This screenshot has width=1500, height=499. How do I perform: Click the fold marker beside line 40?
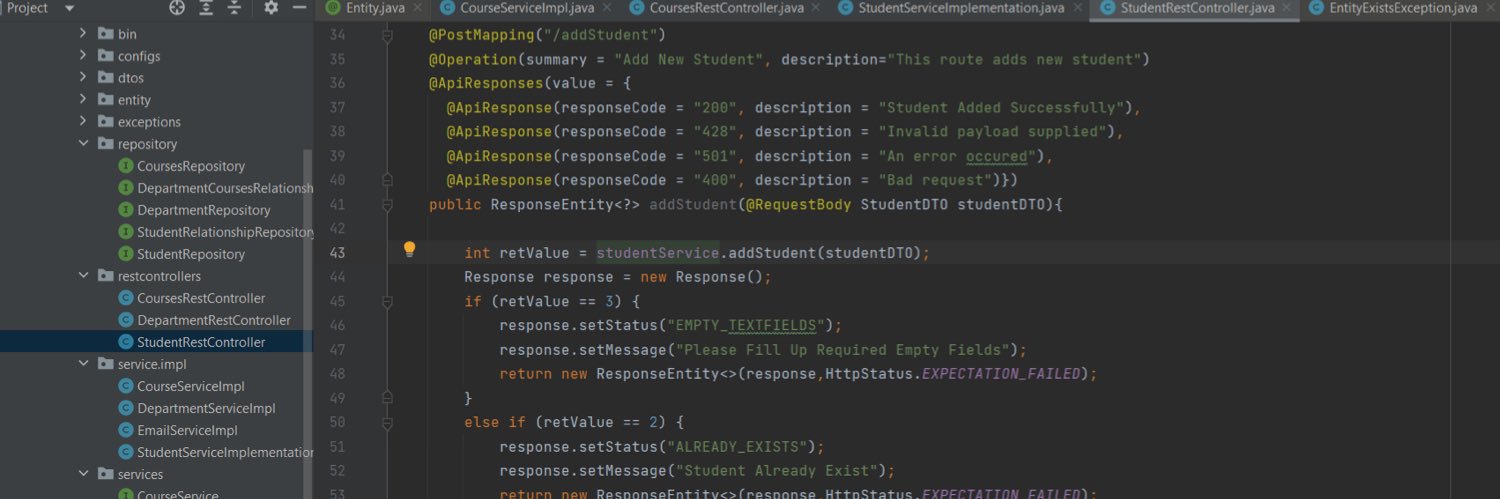coord(387,181)
